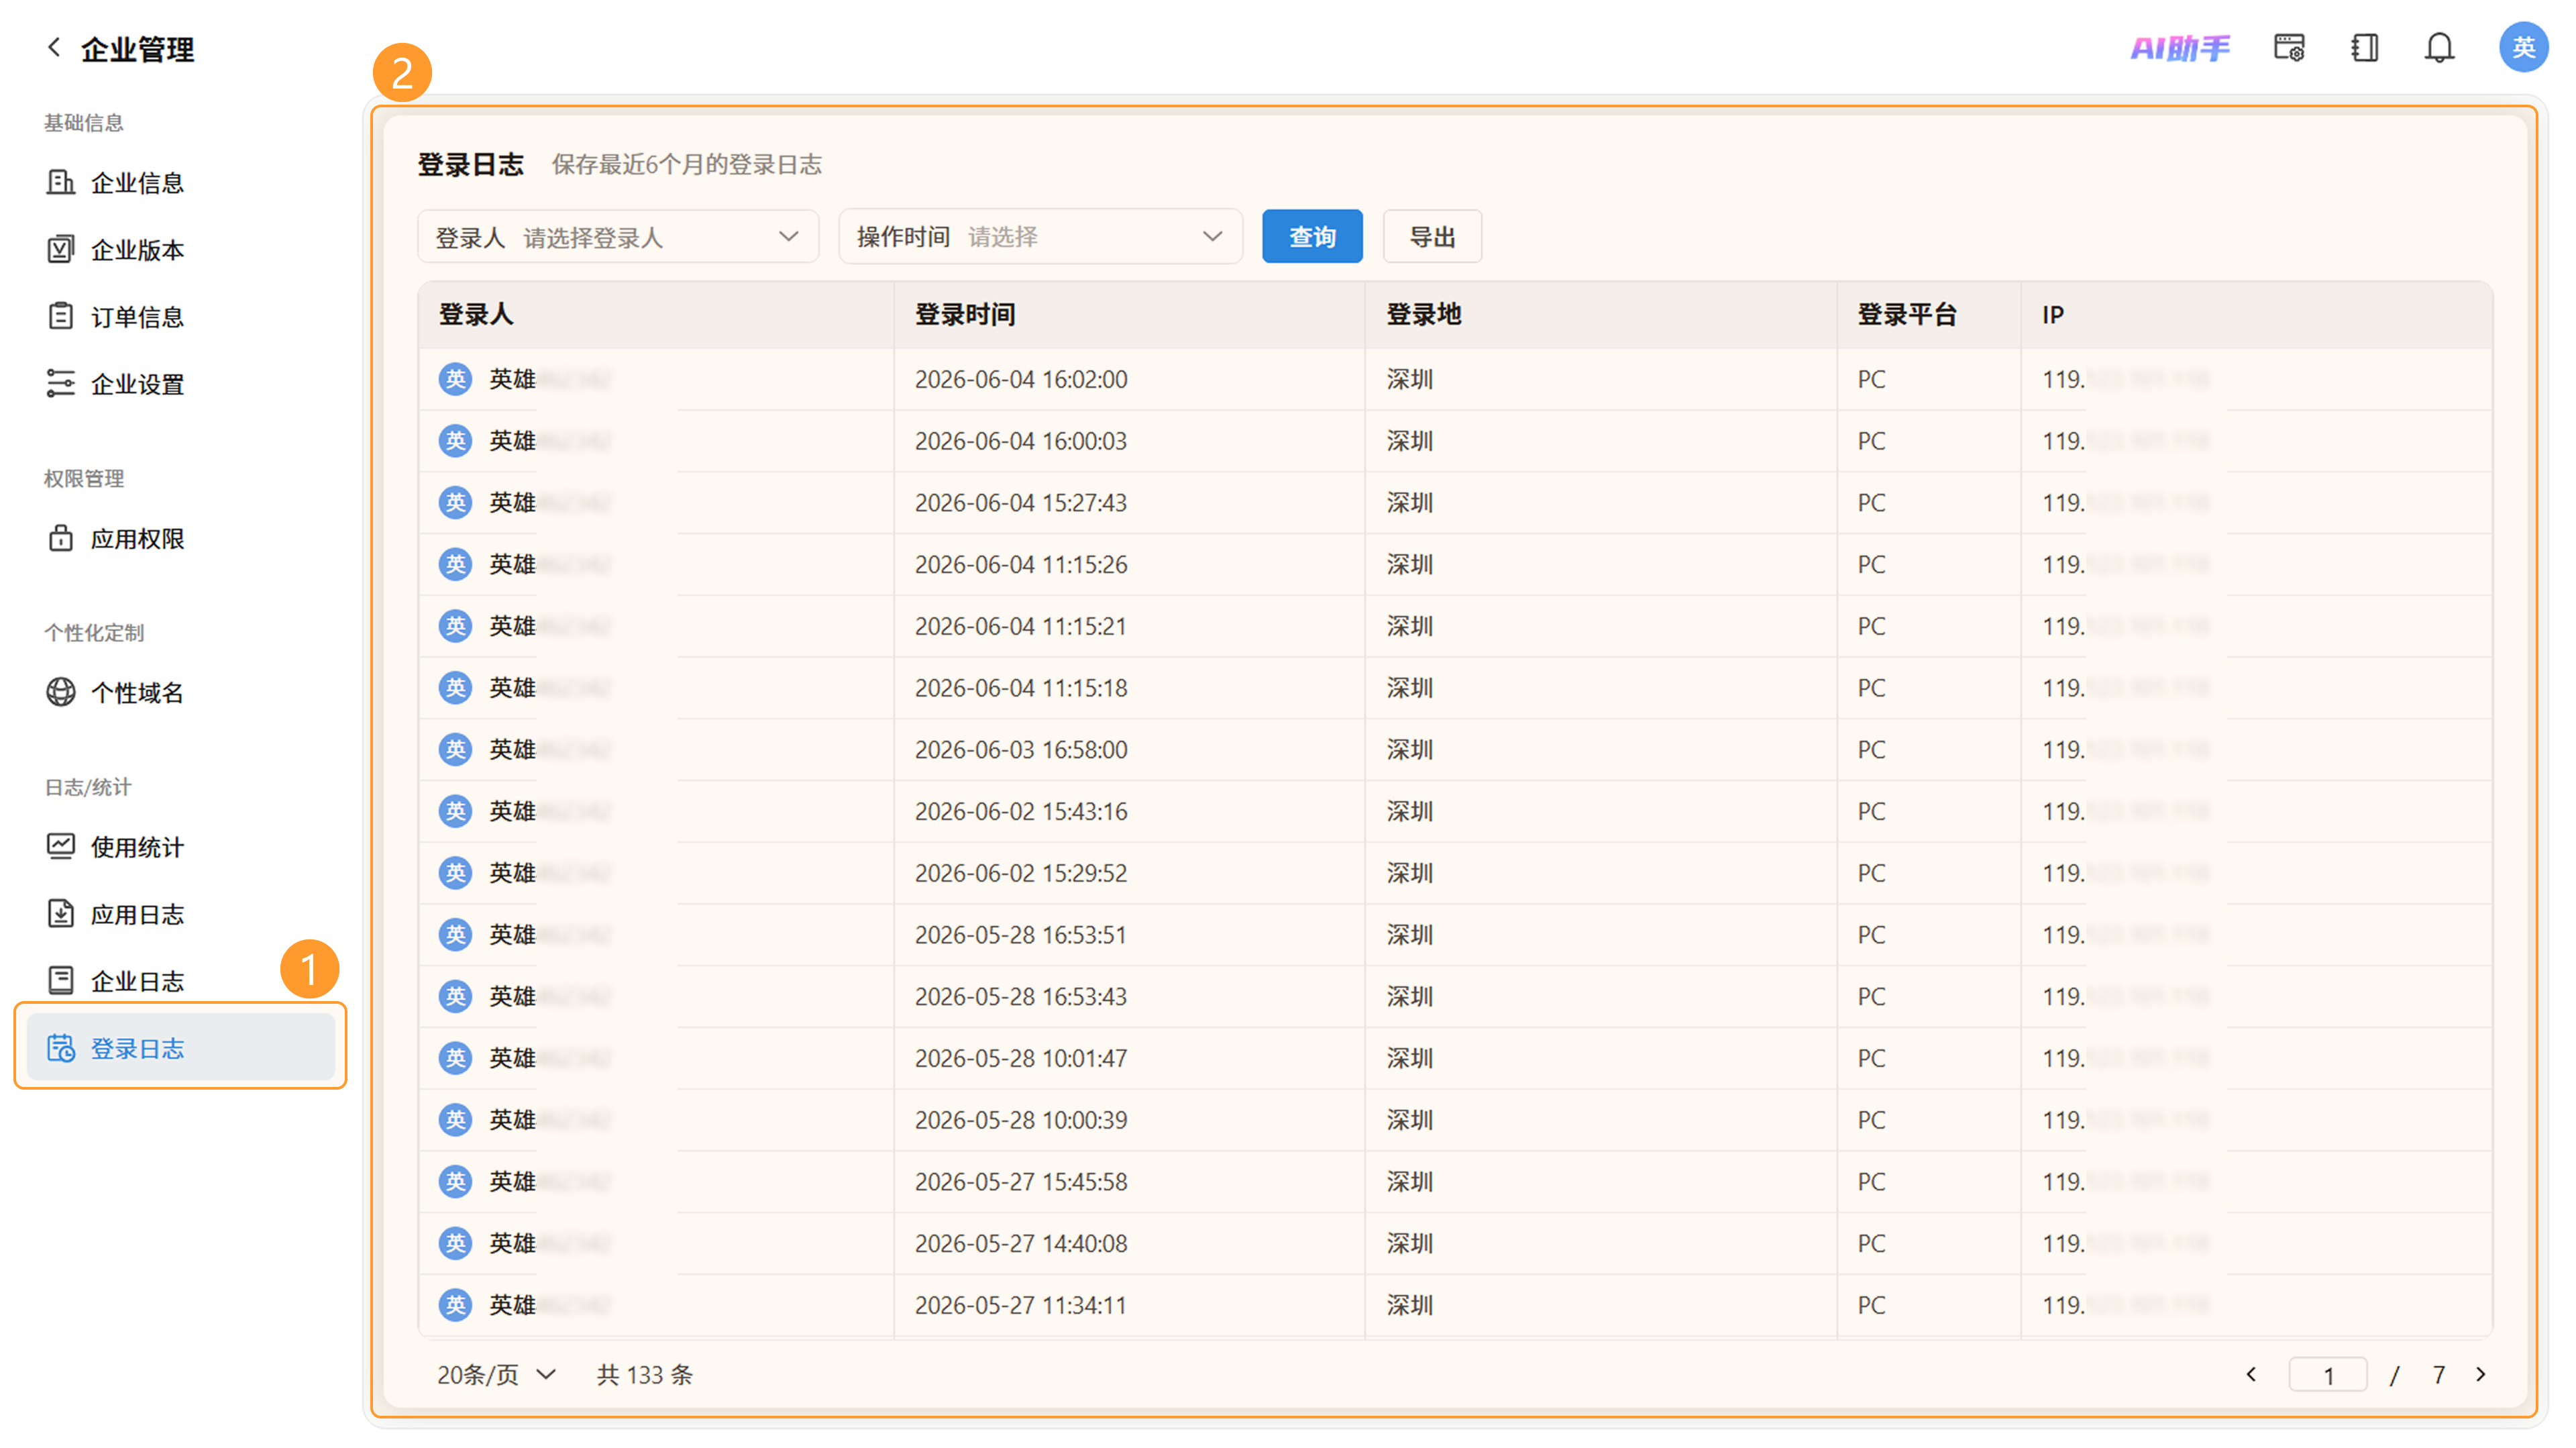Go back using the arrow beside 企业管理
This screenshot has height=1448, width=2576.
coord(54,47)
